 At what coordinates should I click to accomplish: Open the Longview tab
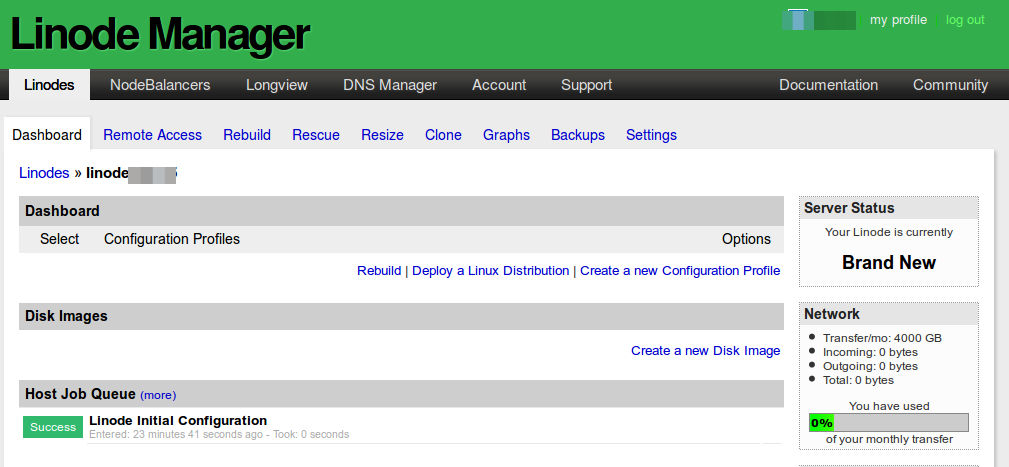tap(277, 85)
